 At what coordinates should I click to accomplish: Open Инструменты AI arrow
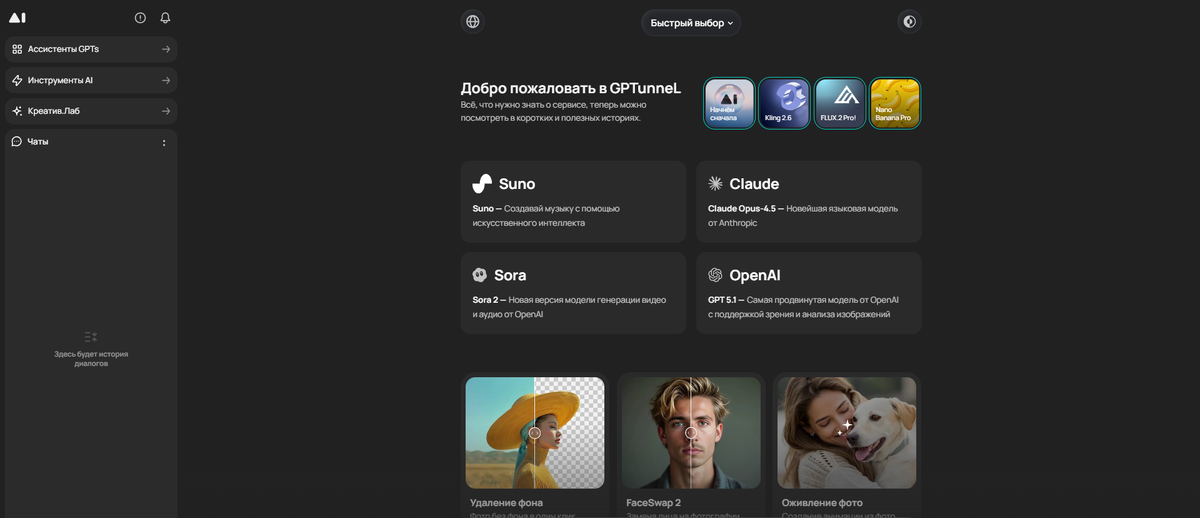tap(166, 80)
